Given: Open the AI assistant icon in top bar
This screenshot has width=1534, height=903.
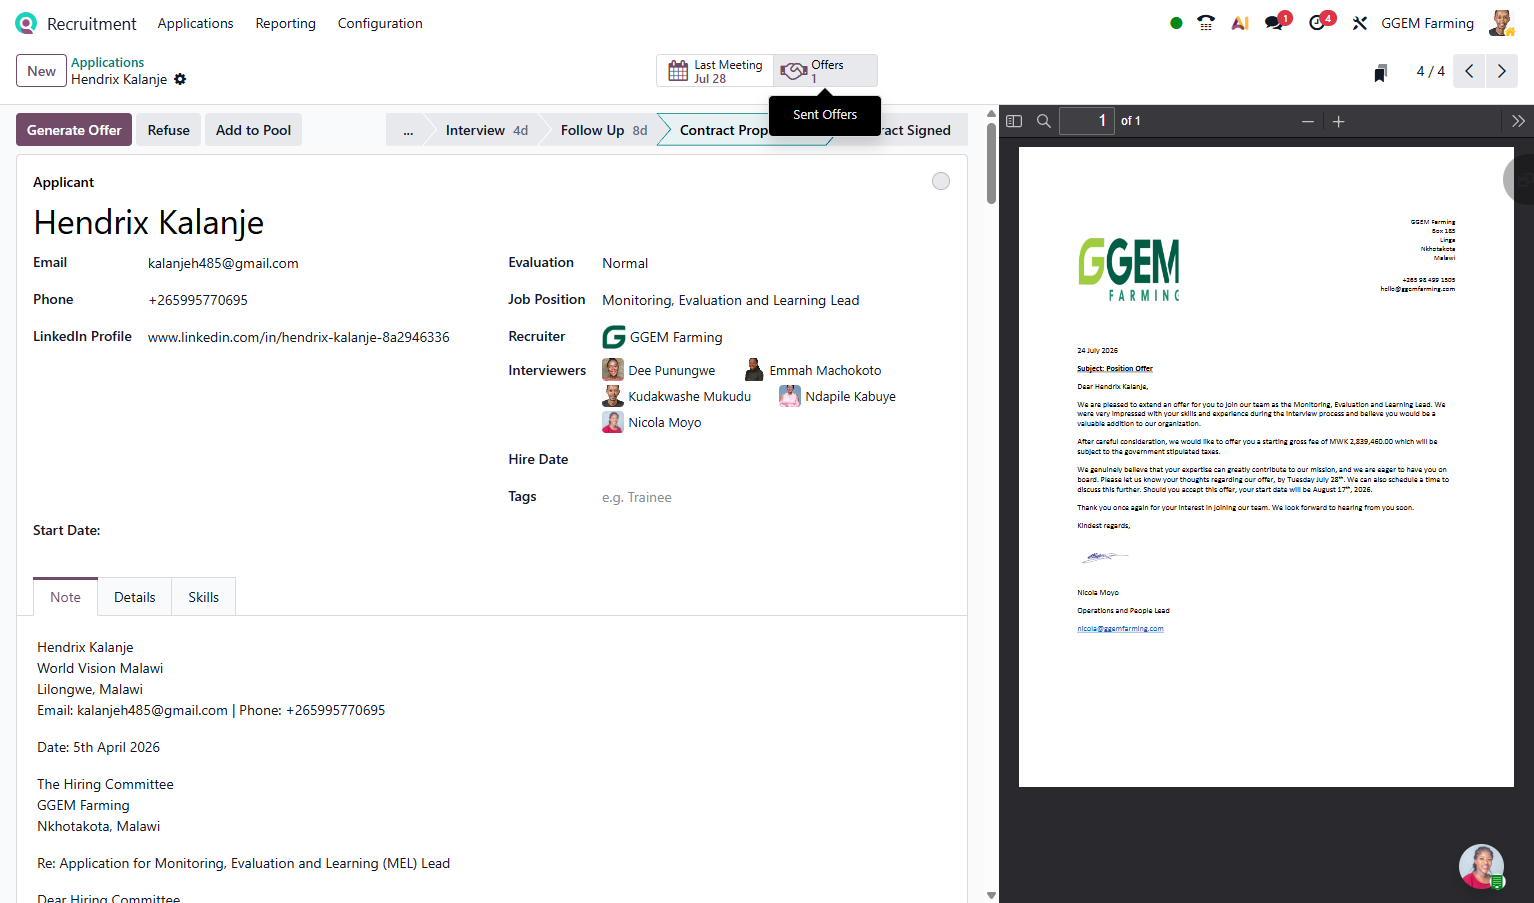Looking at the screenshot, I should [1240, 23].
